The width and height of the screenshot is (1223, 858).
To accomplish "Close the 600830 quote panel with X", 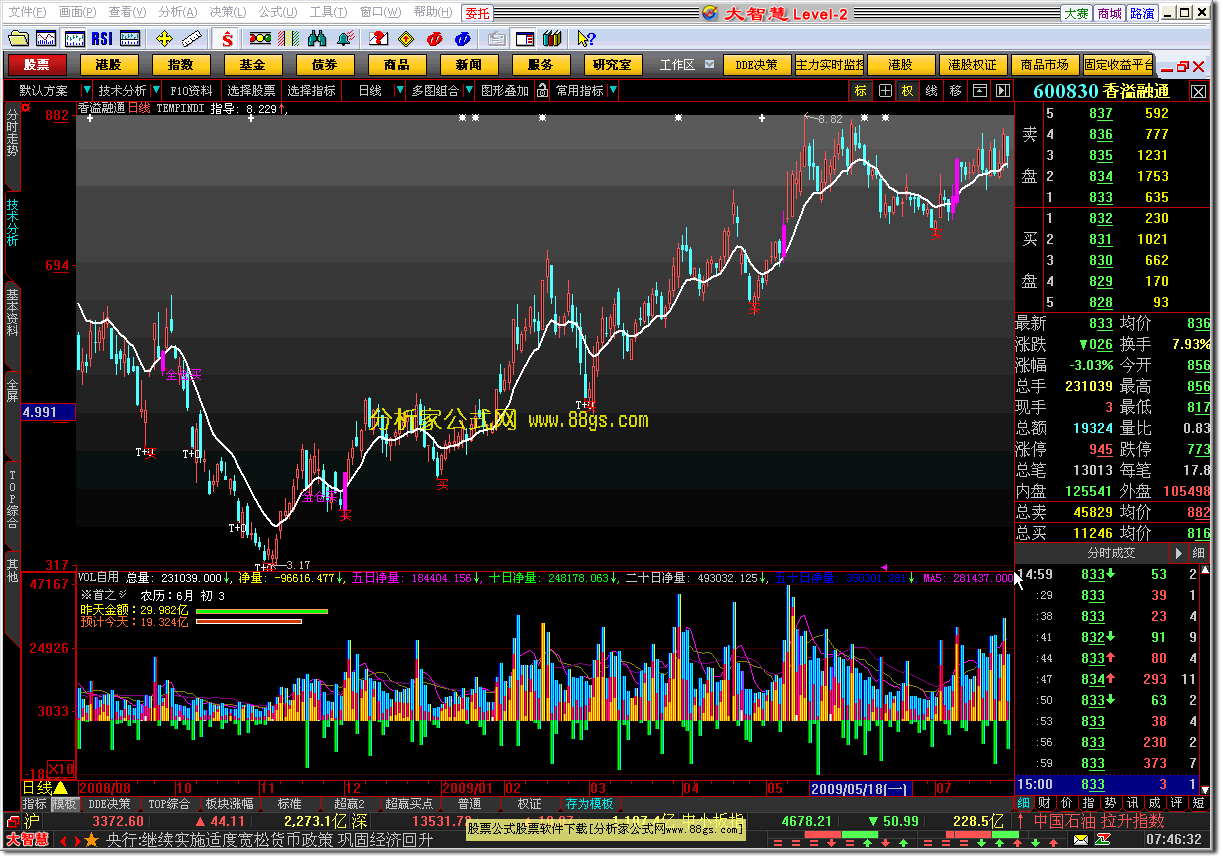I will [1199, 91].
